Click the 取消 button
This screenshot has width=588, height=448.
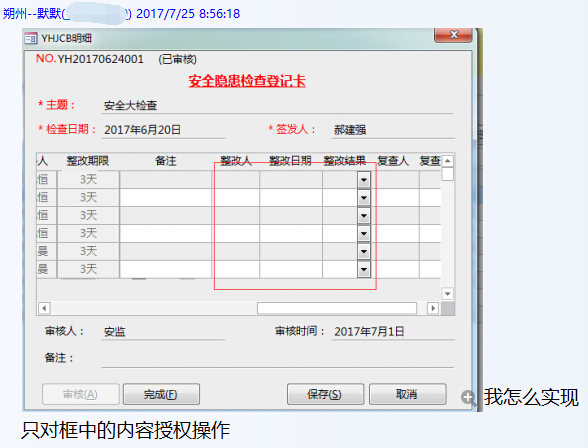408,394
